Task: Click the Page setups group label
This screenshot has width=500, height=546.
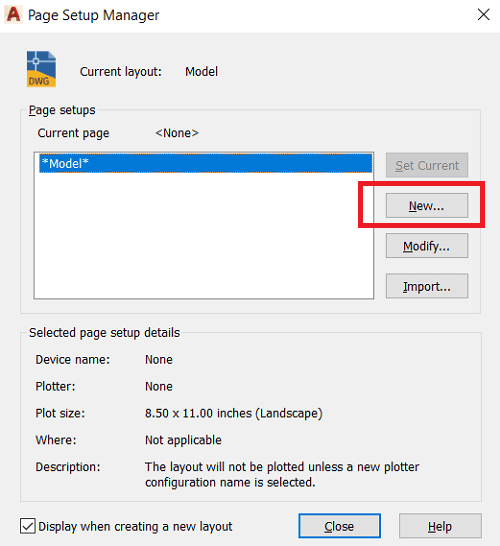Action: tap(62, 110)
